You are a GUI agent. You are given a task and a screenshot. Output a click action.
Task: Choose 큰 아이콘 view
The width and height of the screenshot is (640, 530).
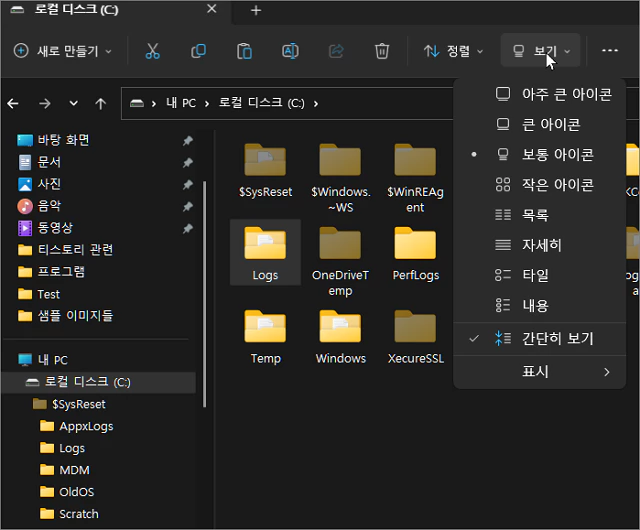[540, 125]
